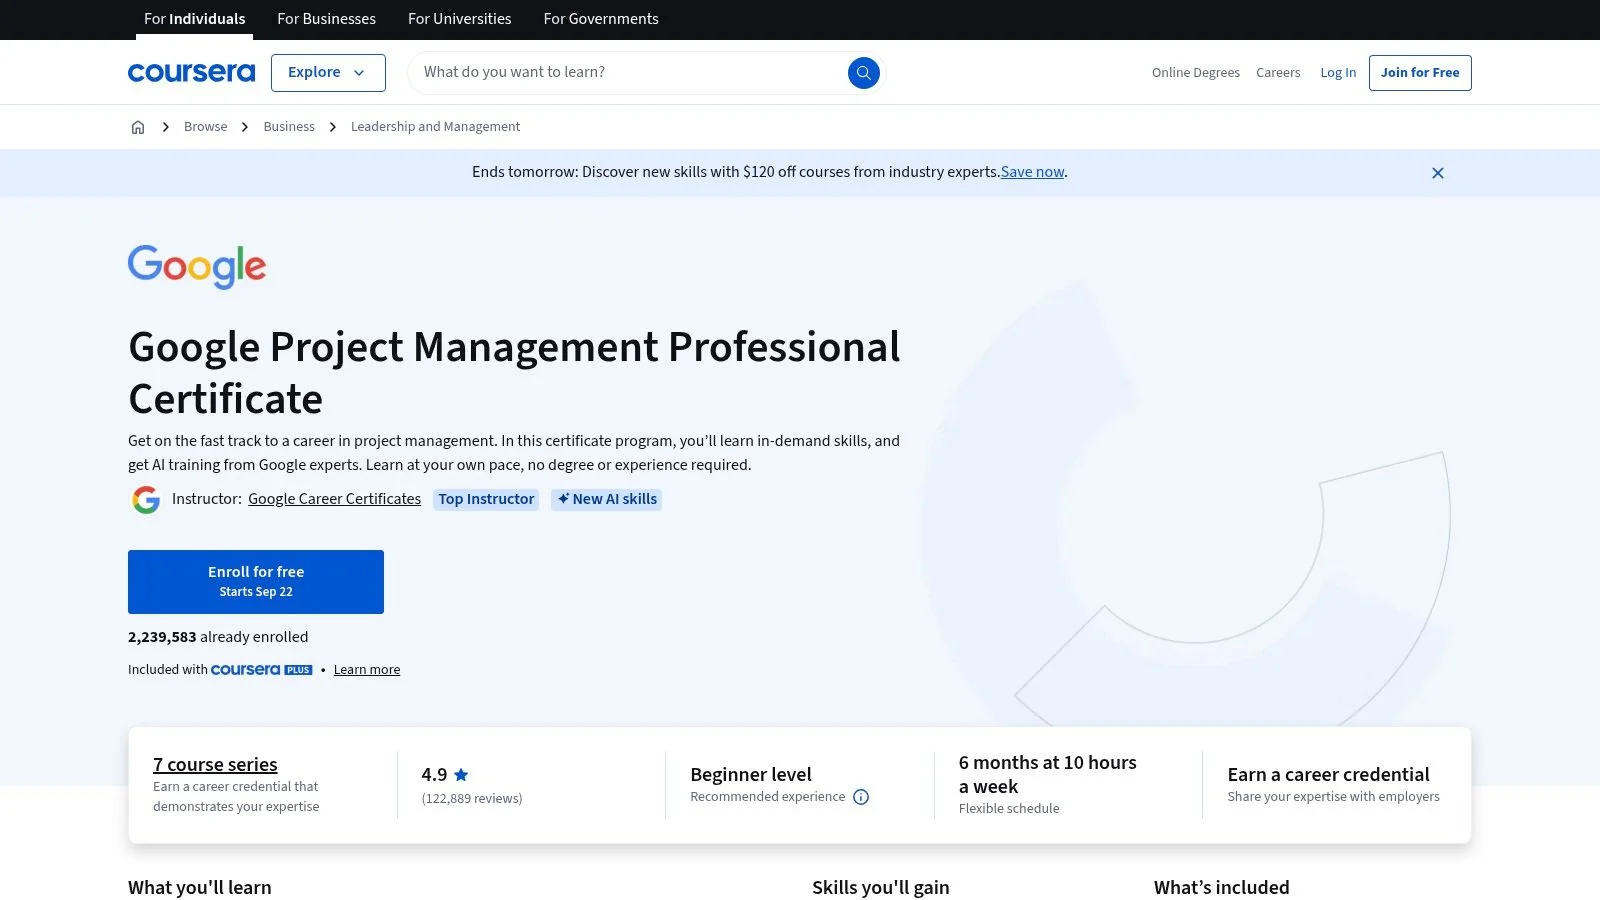Open the Learn more link
Image resolution: width=1600 pixels, height=900 pixels.
[367, 670]
